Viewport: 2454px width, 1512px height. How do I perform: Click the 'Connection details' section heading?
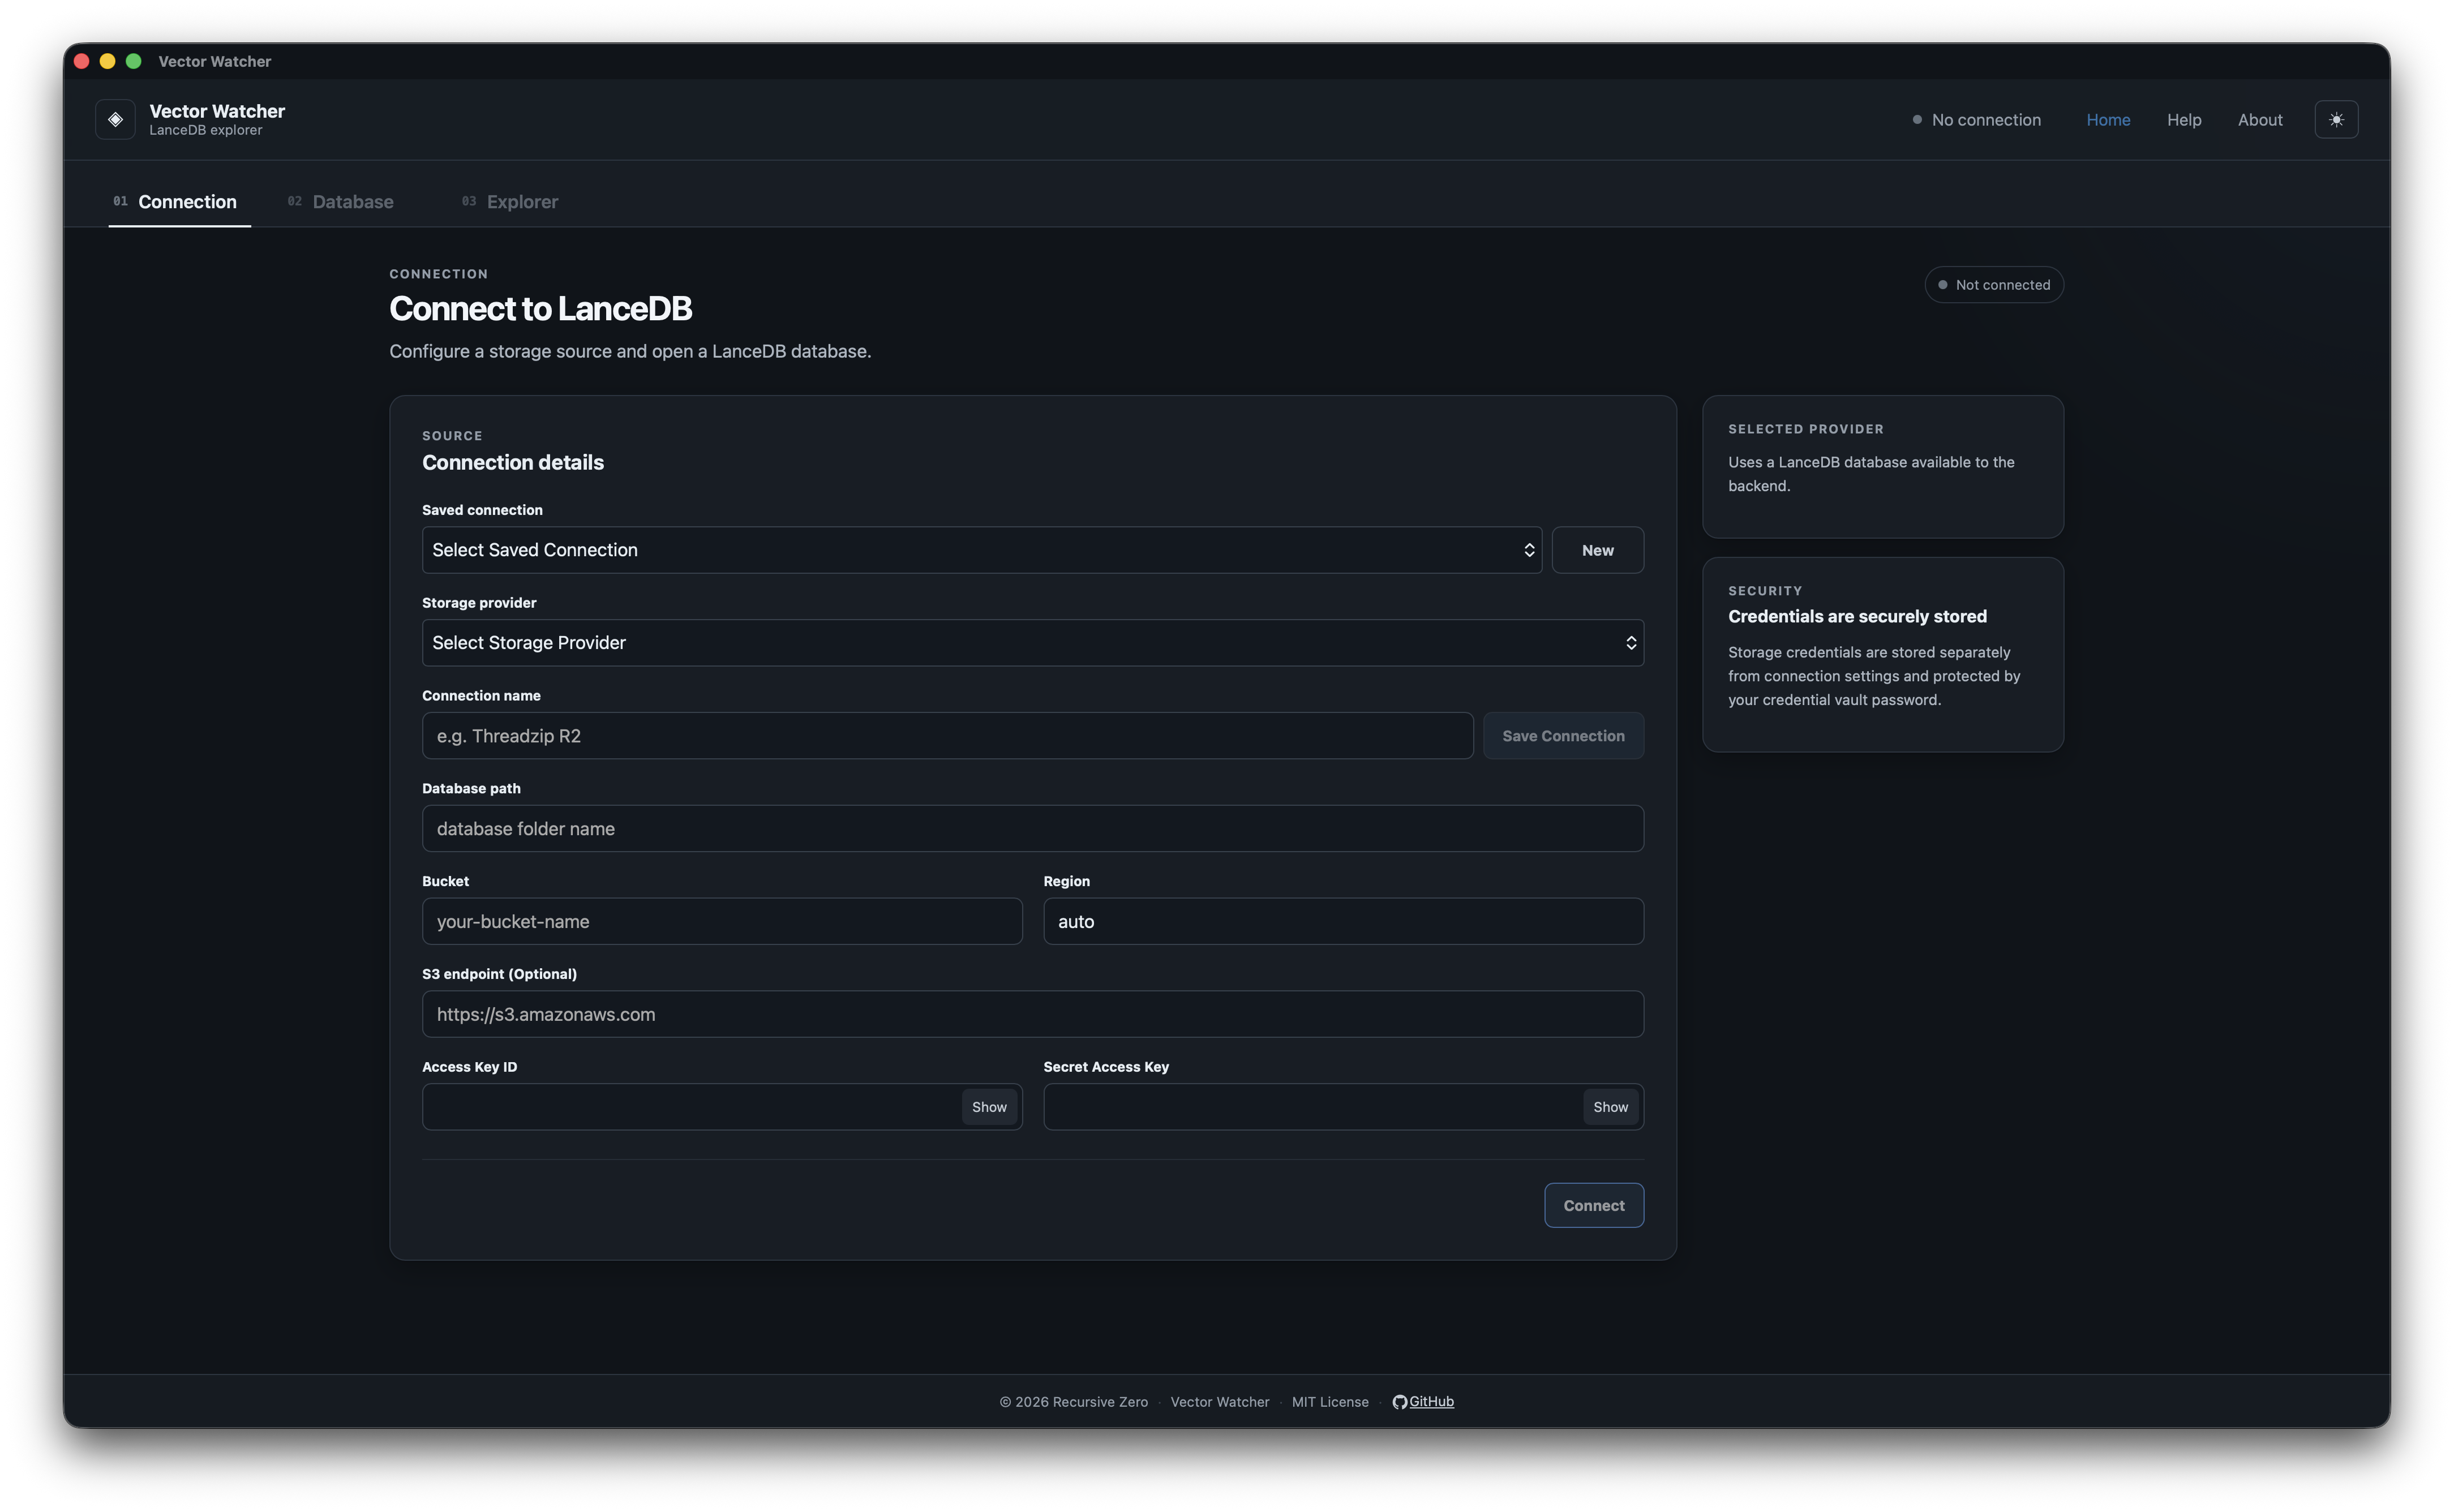pyautogui.click(x=513, y=463)
